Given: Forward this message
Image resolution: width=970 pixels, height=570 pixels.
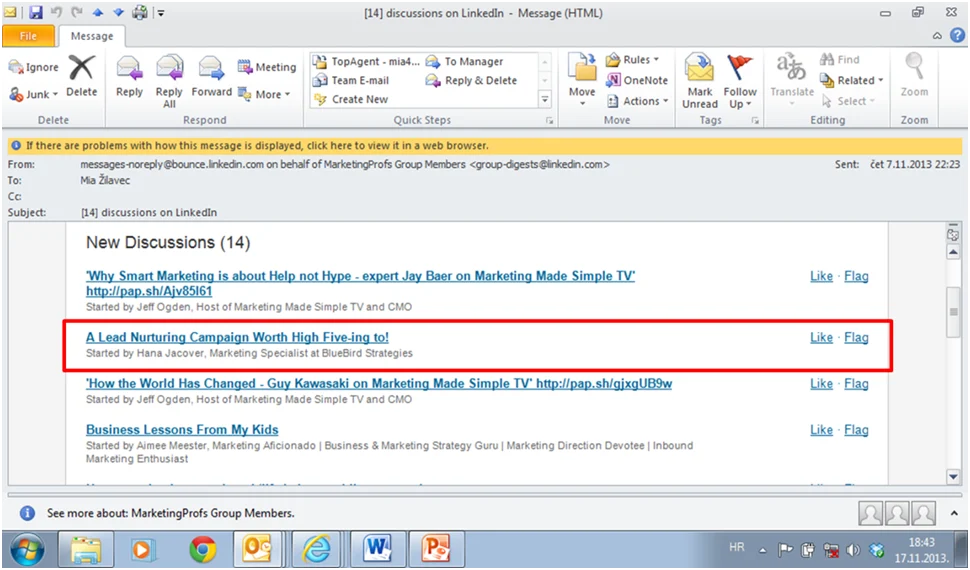Looking at the screenshot, I should coord(212,76).
